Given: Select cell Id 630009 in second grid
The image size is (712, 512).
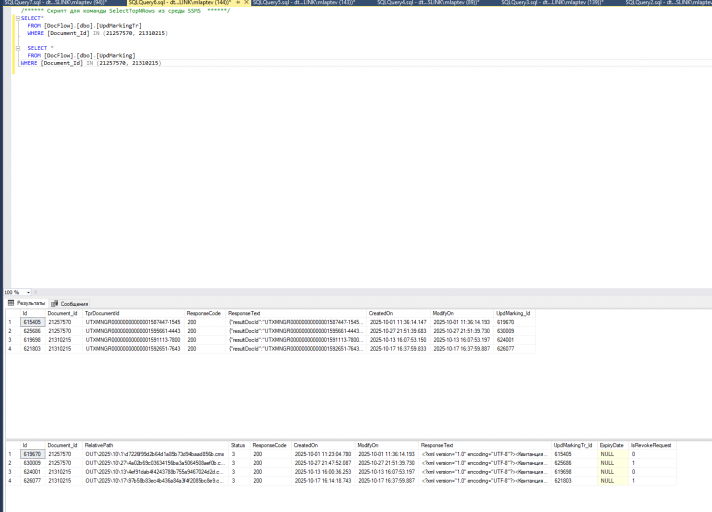Looking at the screenshot, I should pos(33,463).
